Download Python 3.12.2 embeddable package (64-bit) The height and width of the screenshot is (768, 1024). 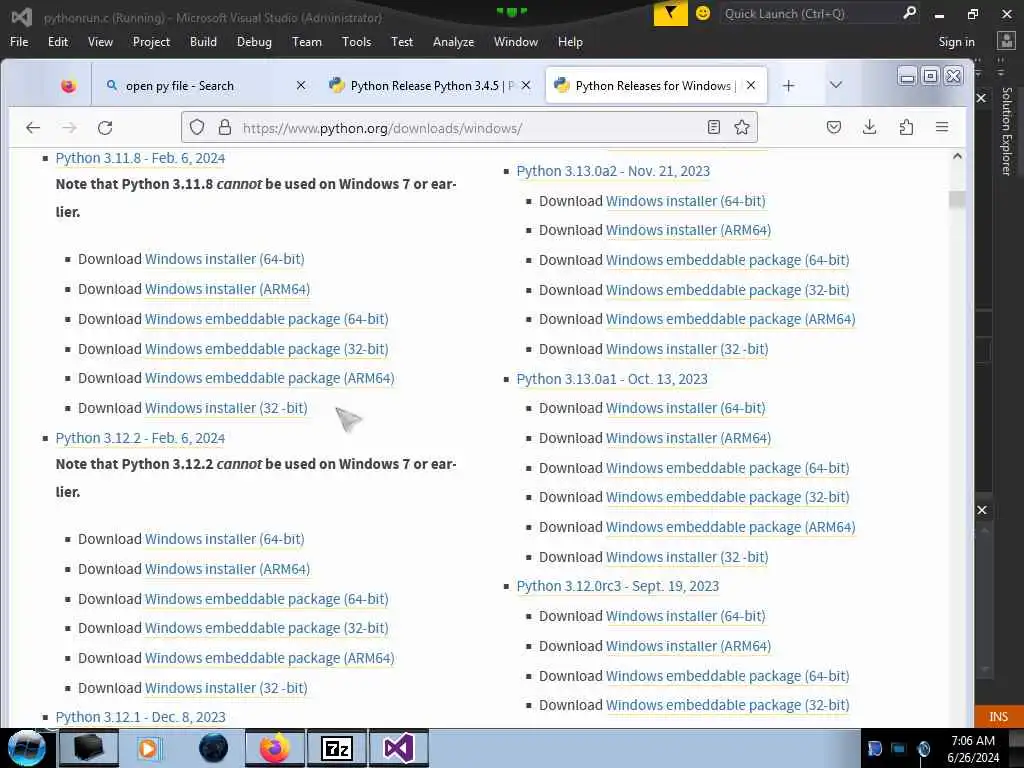[x=266, y=600]
